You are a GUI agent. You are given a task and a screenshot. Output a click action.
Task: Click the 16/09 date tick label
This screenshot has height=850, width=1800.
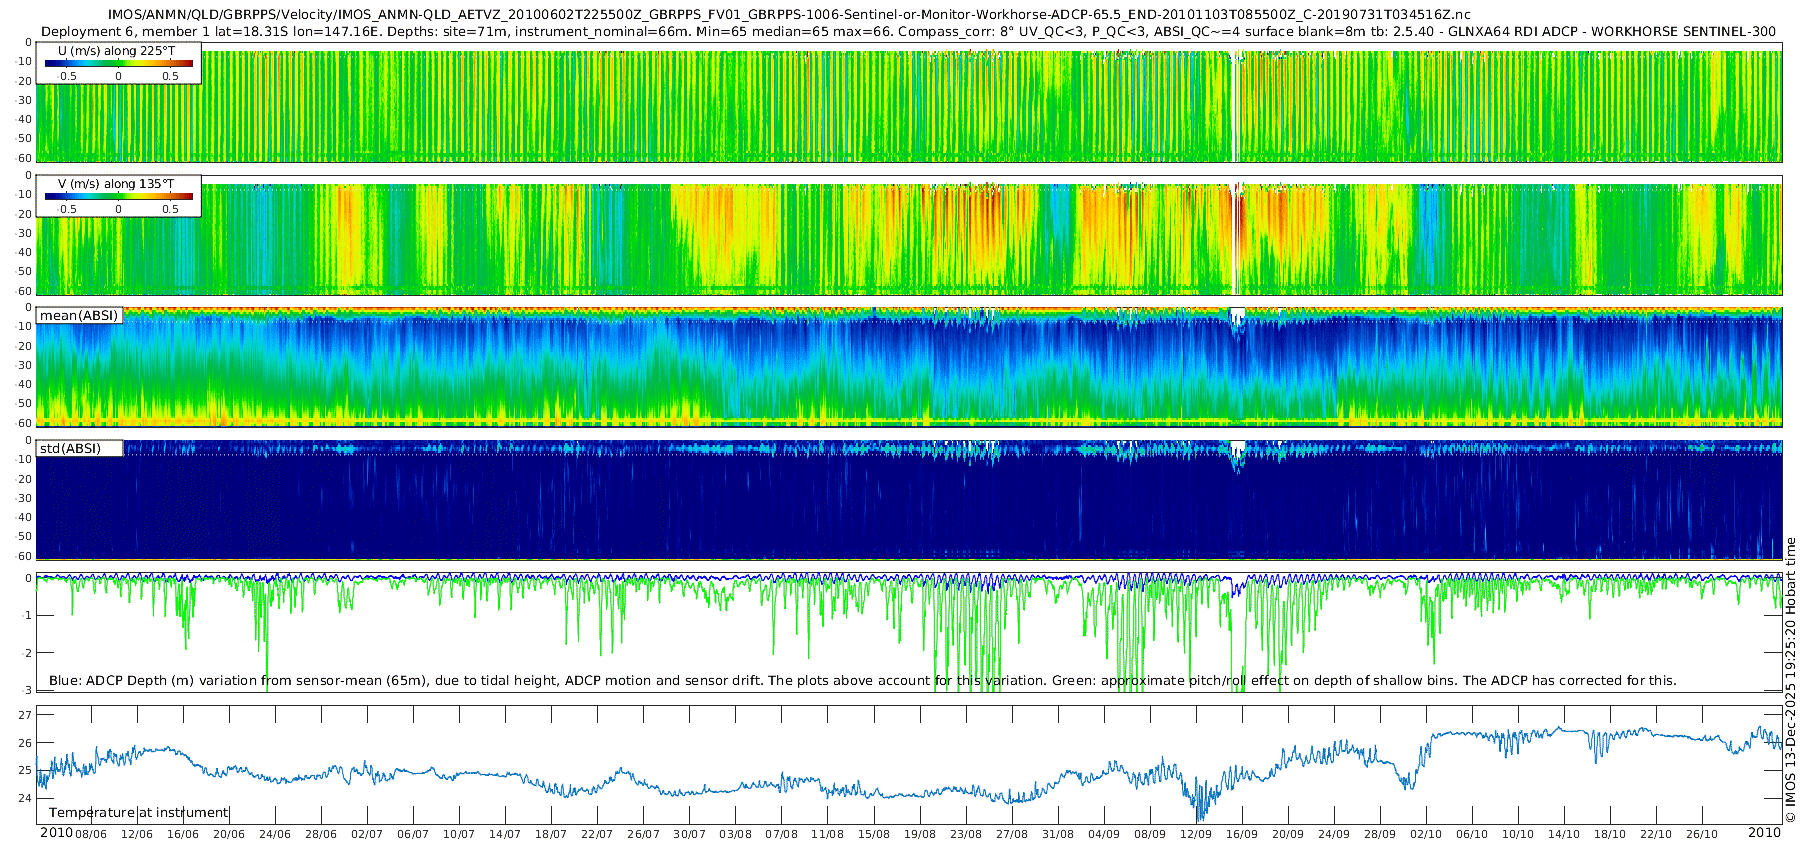[1242, 834]
